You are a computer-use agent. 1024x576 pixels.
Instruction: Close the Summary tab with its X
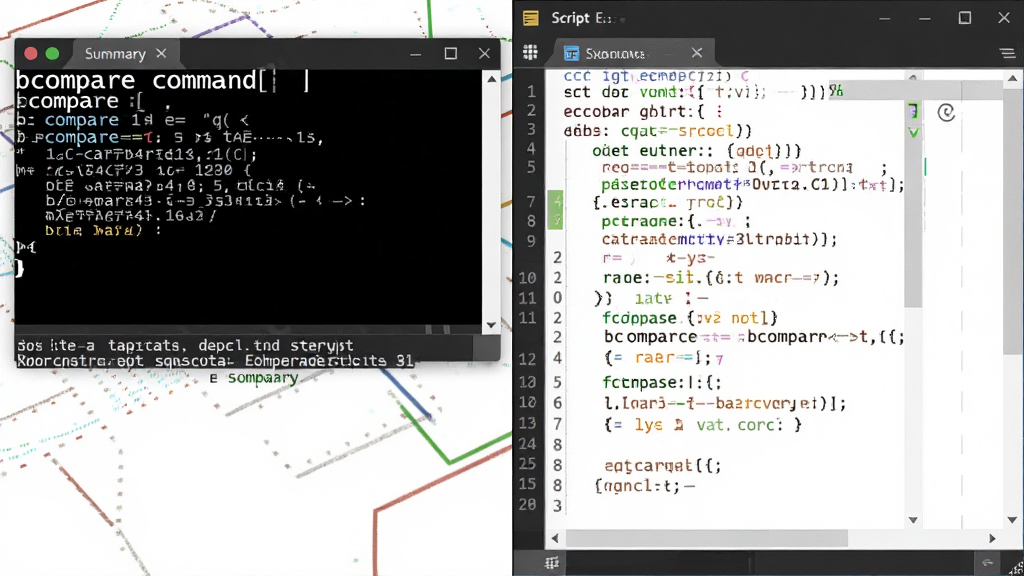tap(161, 54)
